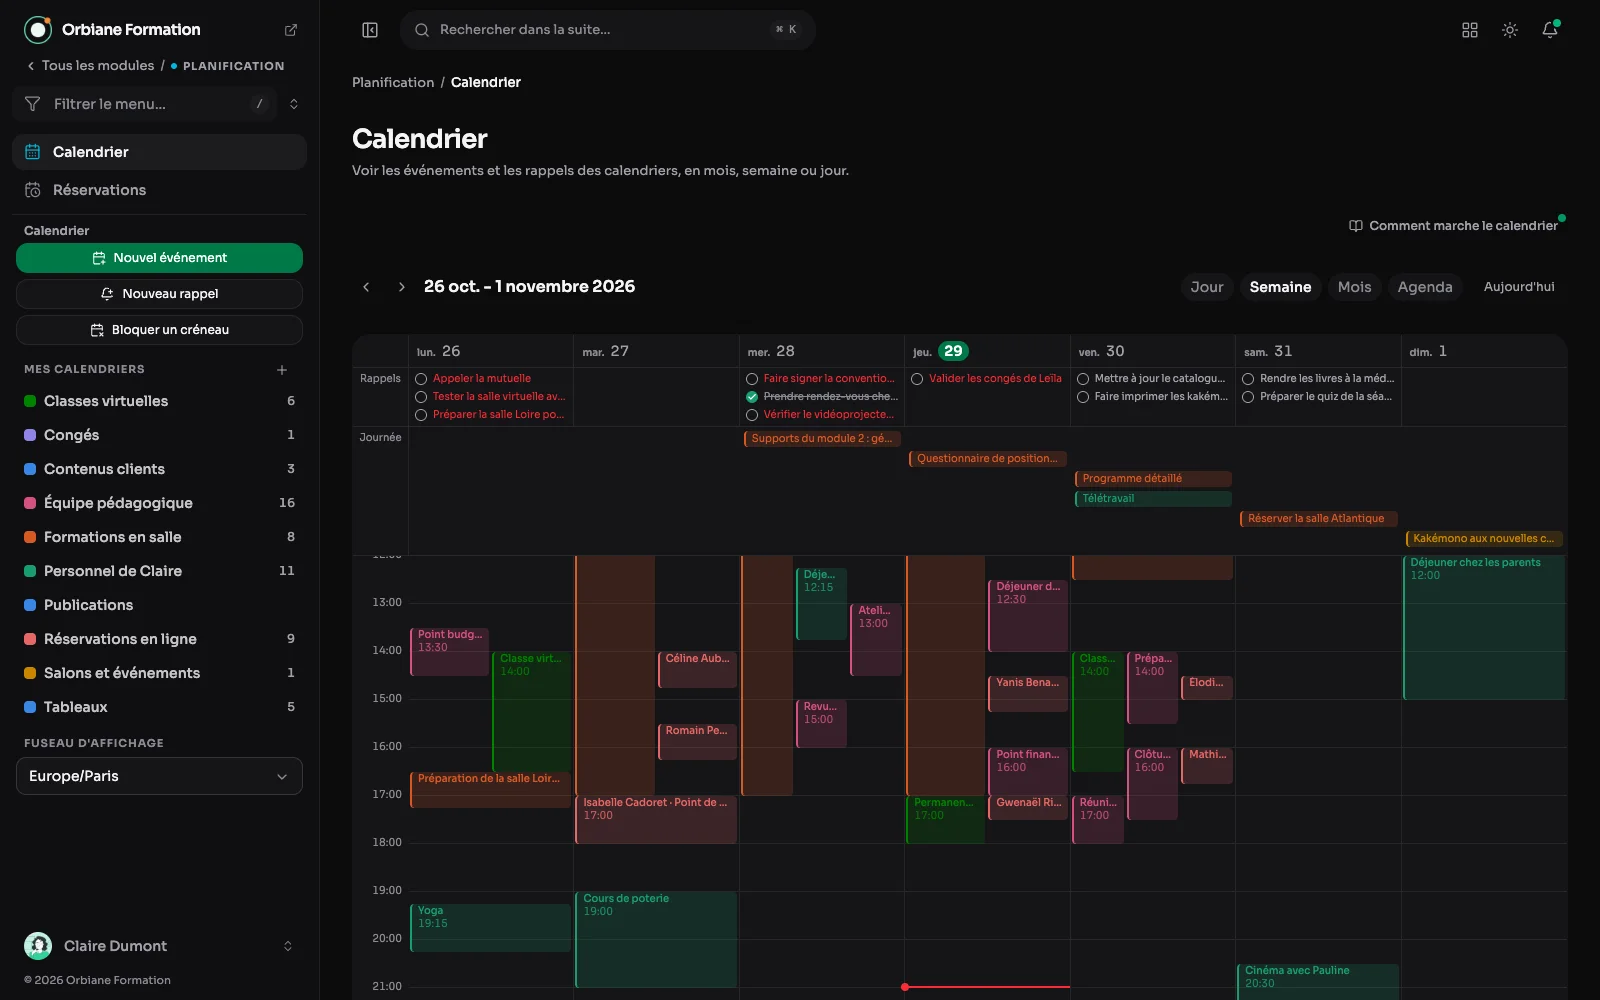Switch to Jour view
The image size is (1600, 1000).
[1207, 287]
